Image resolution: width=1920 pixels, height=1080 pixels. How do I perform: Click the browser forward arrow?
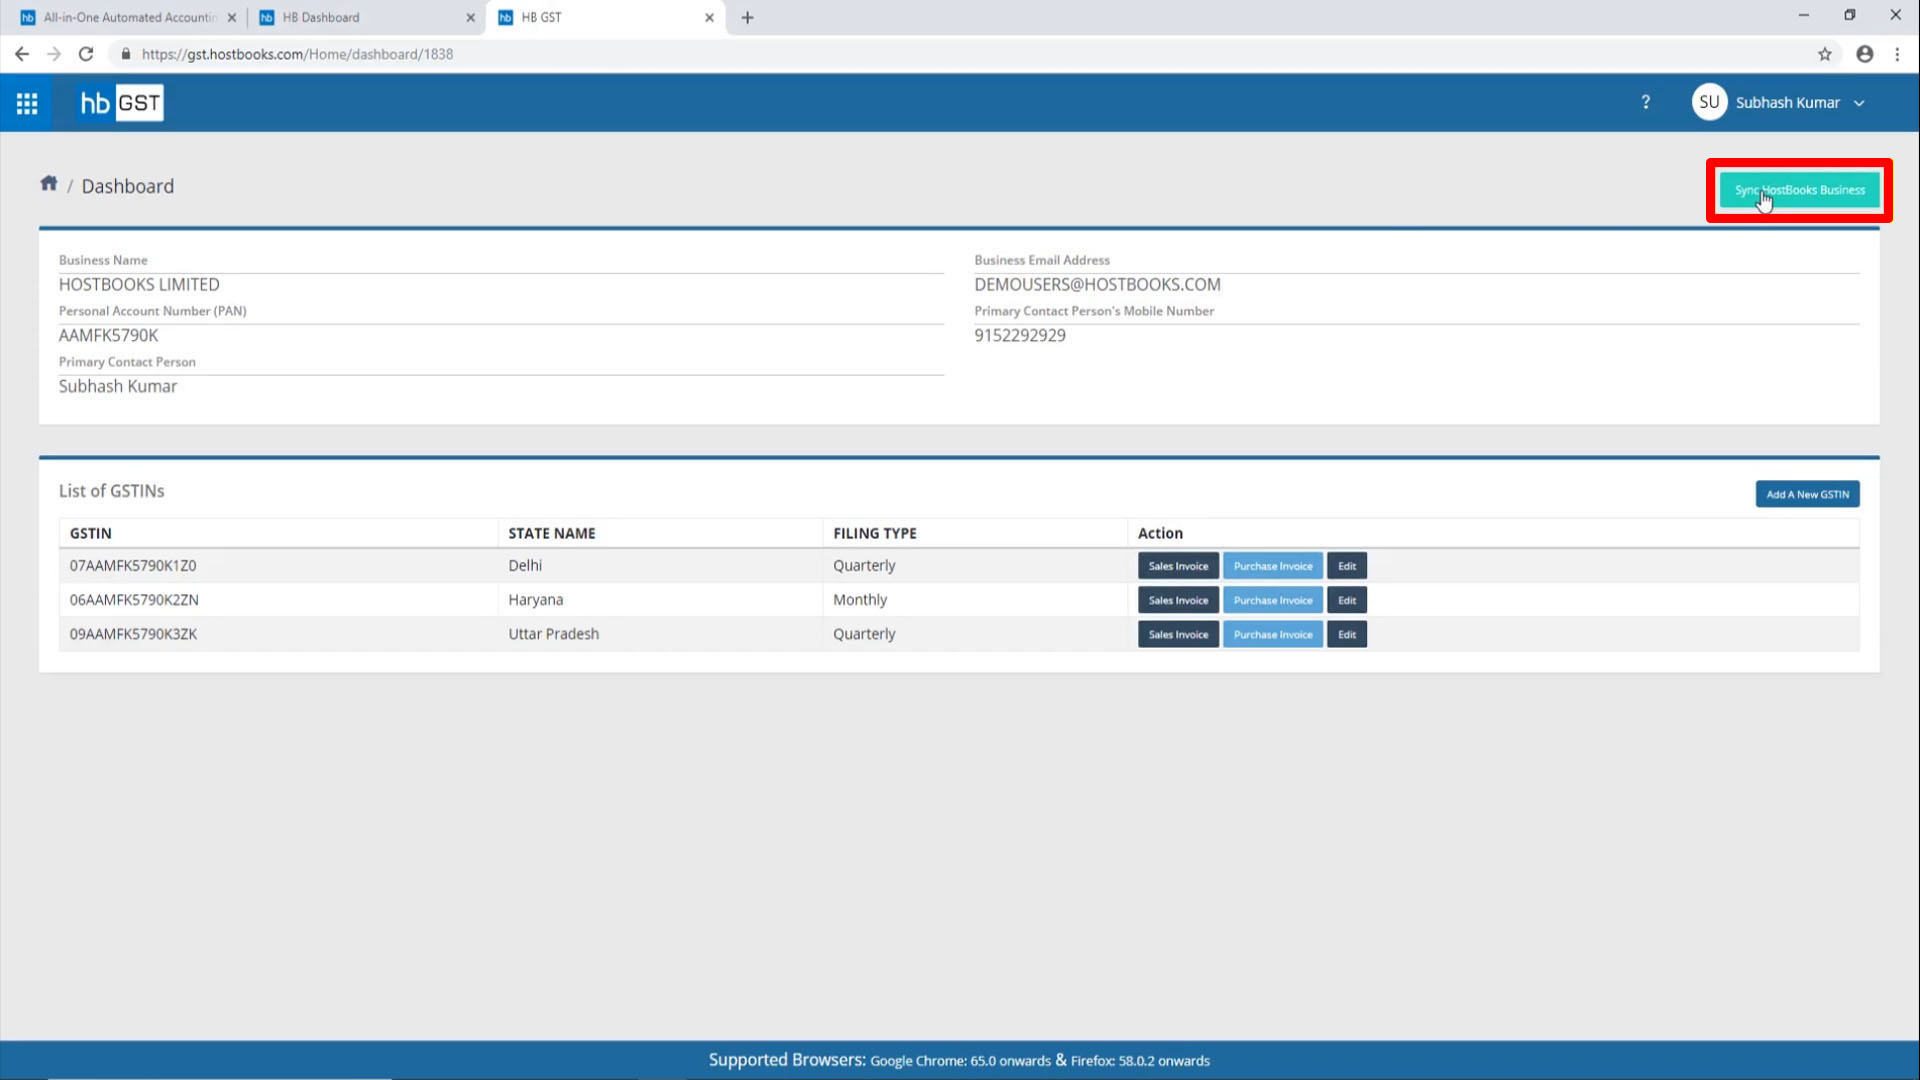54,54
